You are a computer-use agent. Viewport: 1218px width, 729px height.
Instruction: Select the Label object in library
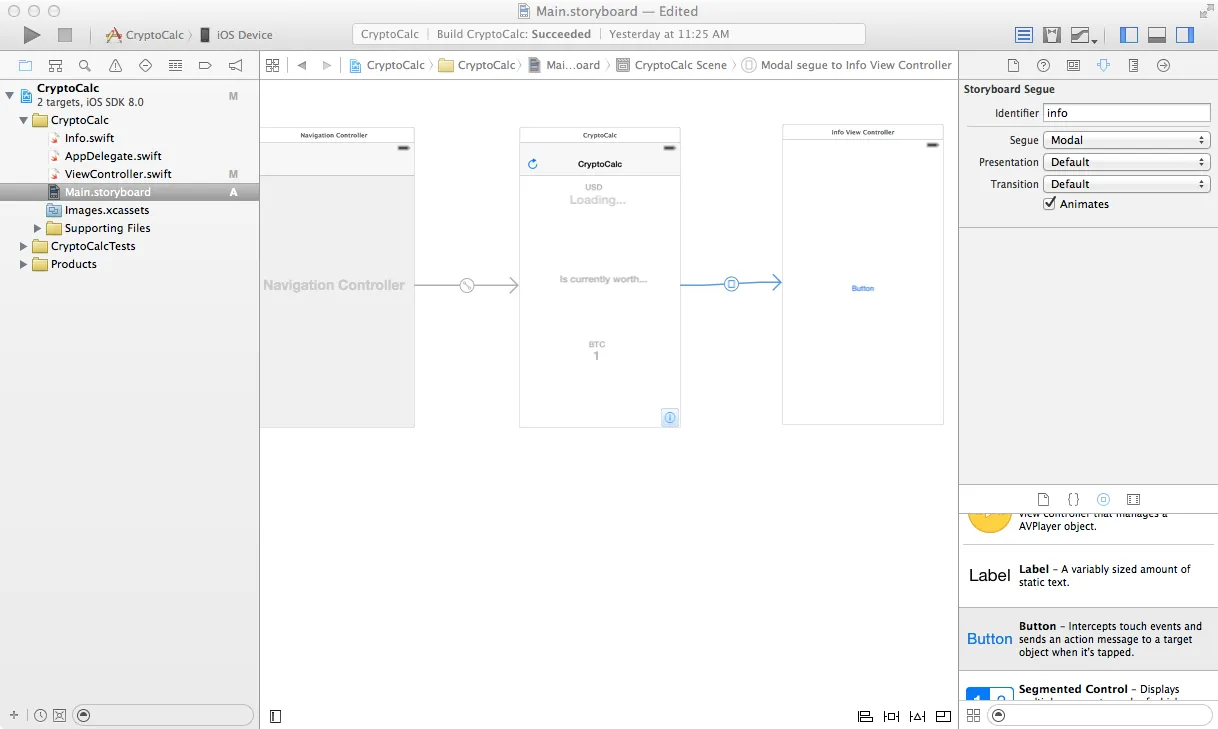(1088, 575)
